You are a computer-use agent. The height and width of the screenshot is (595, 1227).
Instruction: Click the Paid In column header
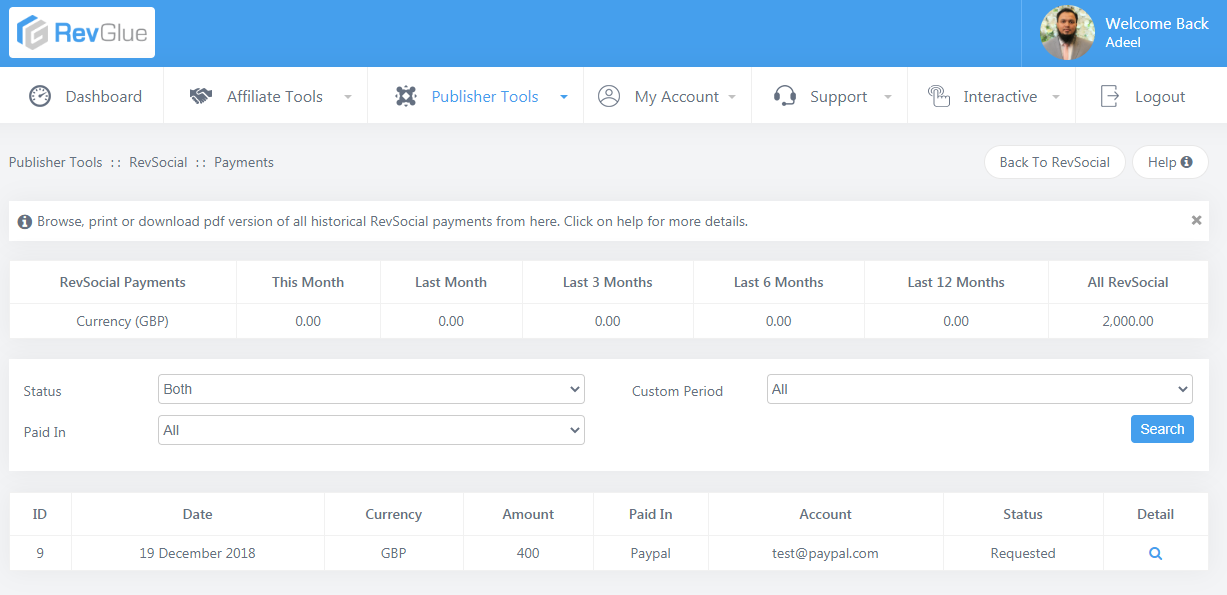(651, 514)
